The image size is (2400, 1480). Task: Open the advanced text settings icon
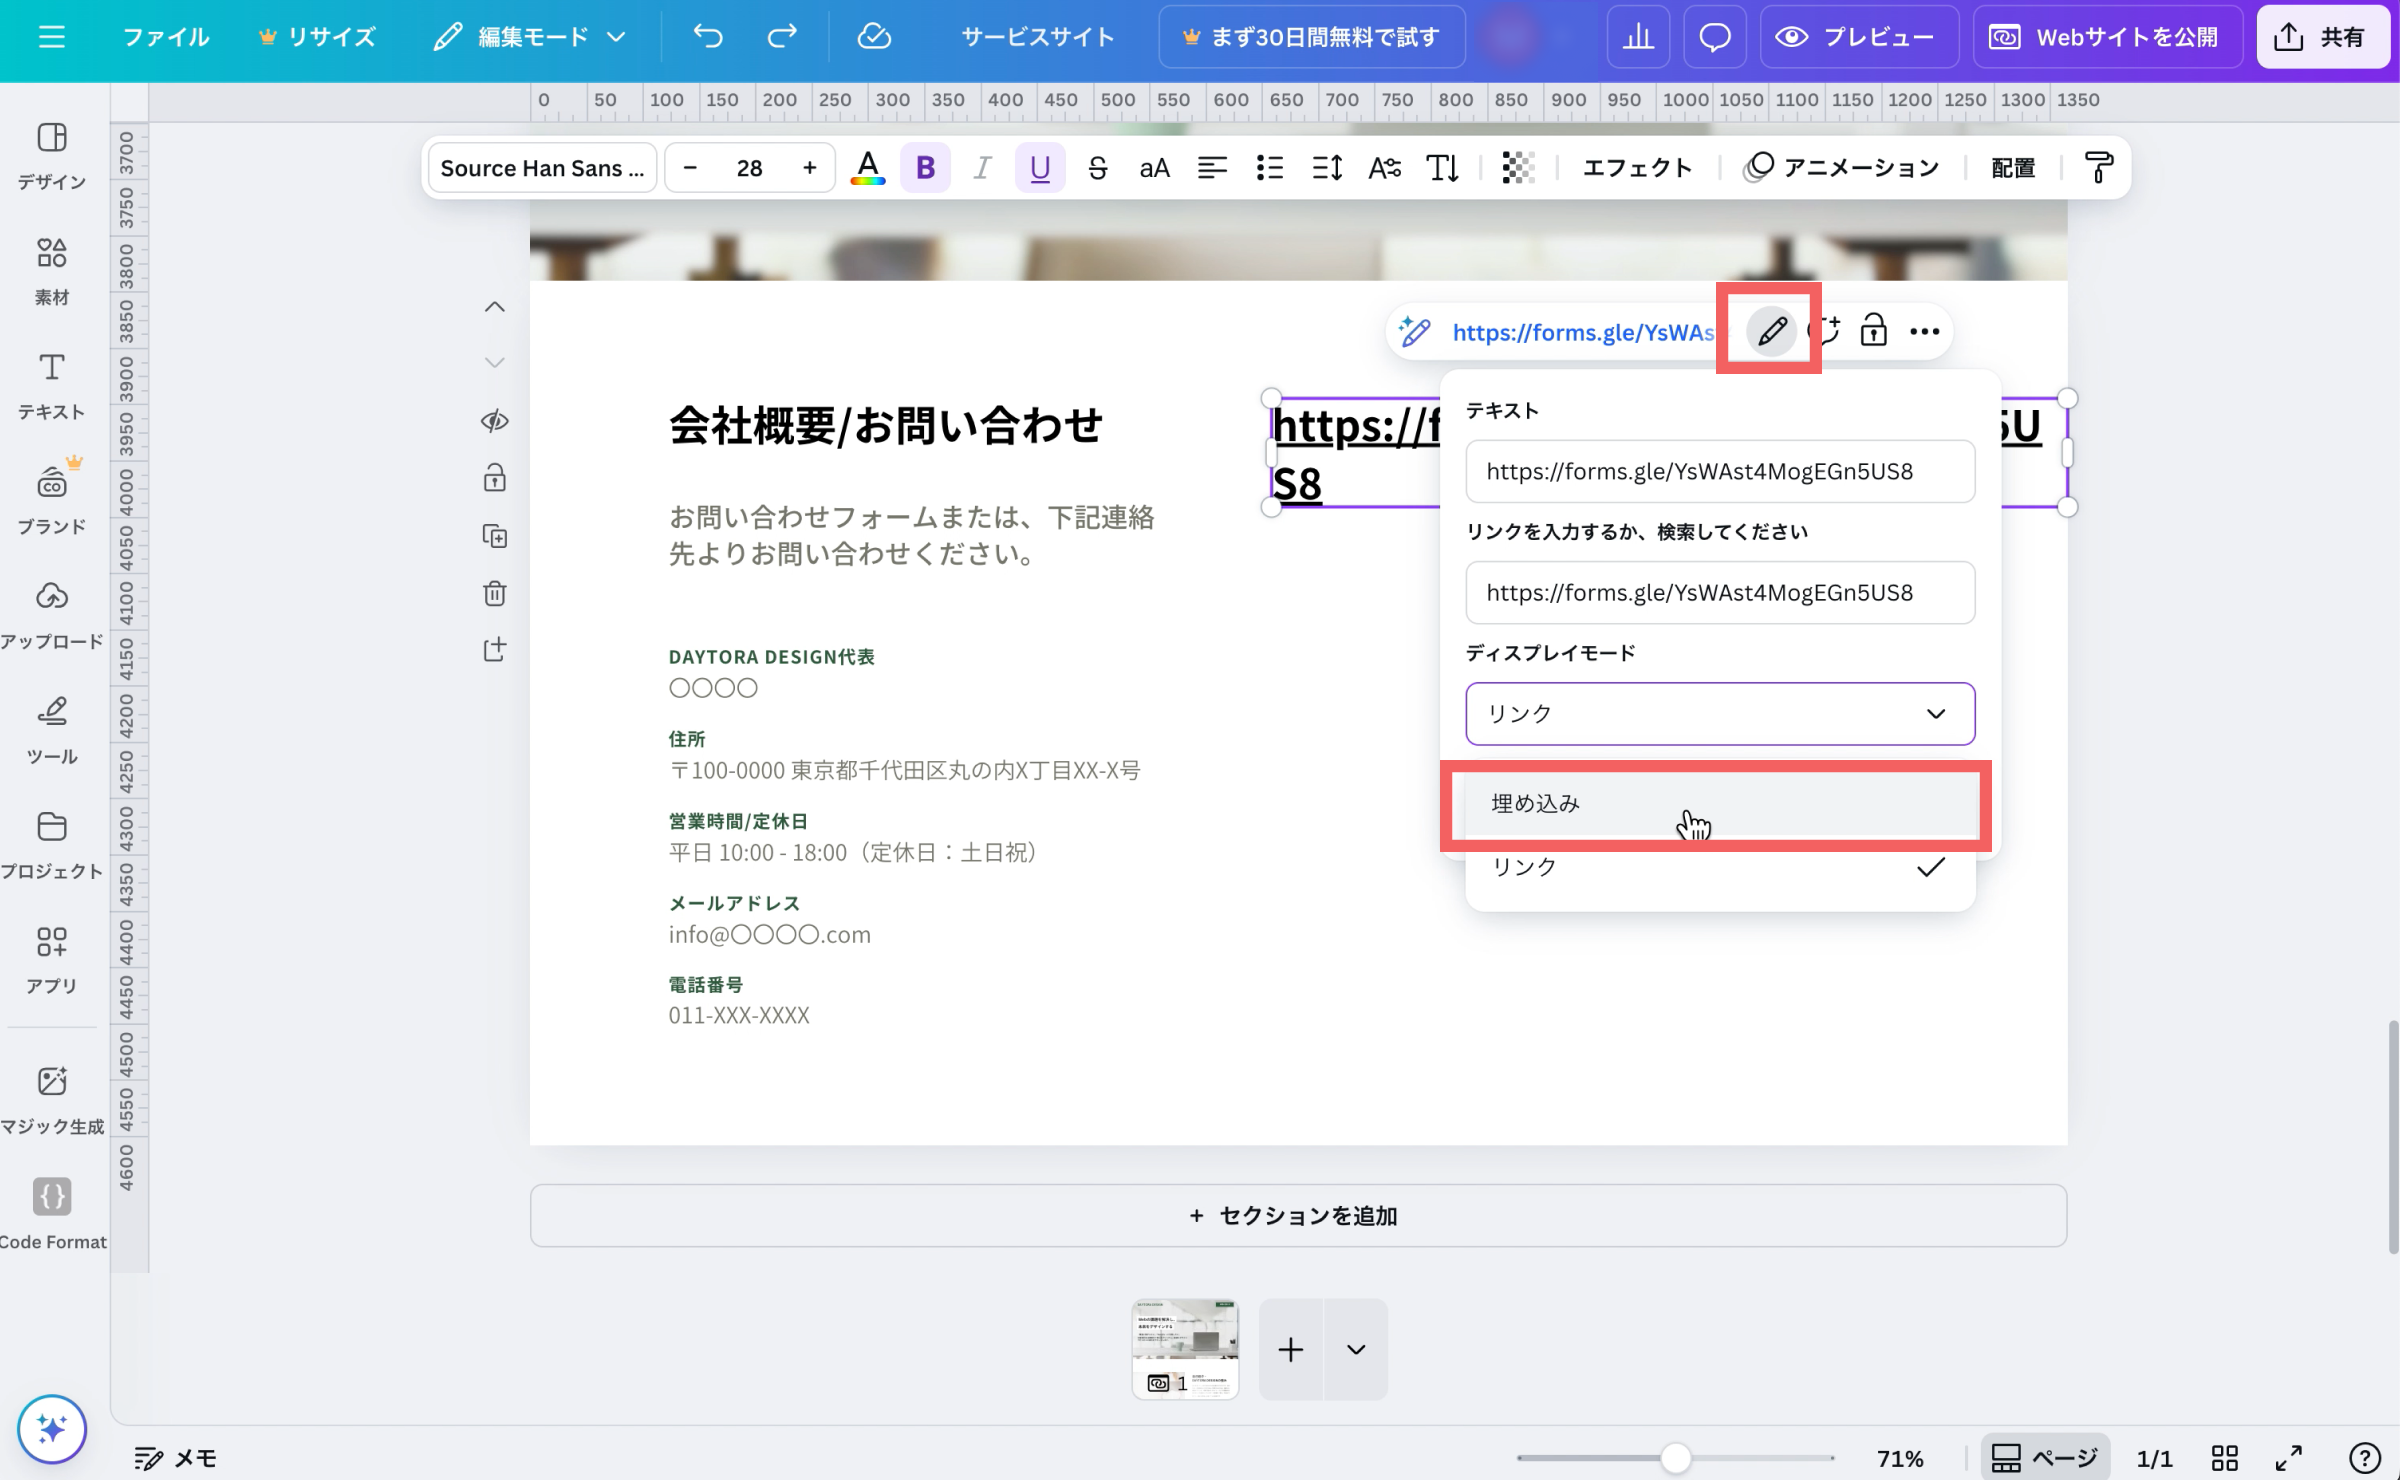click(1384, 167)
